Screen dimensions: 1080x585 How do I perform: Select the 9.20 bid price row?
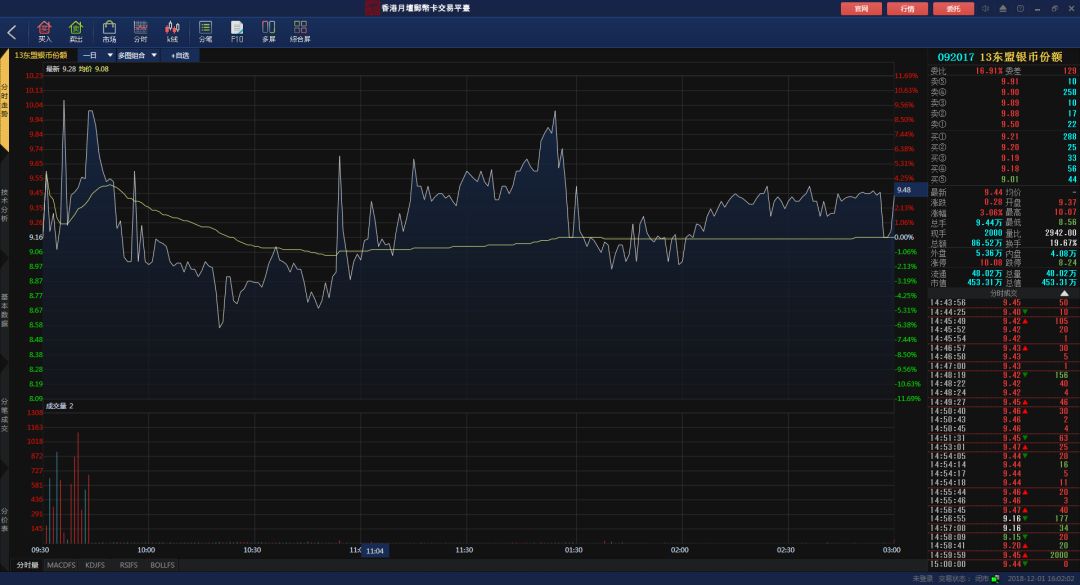tap(1003, 147)
